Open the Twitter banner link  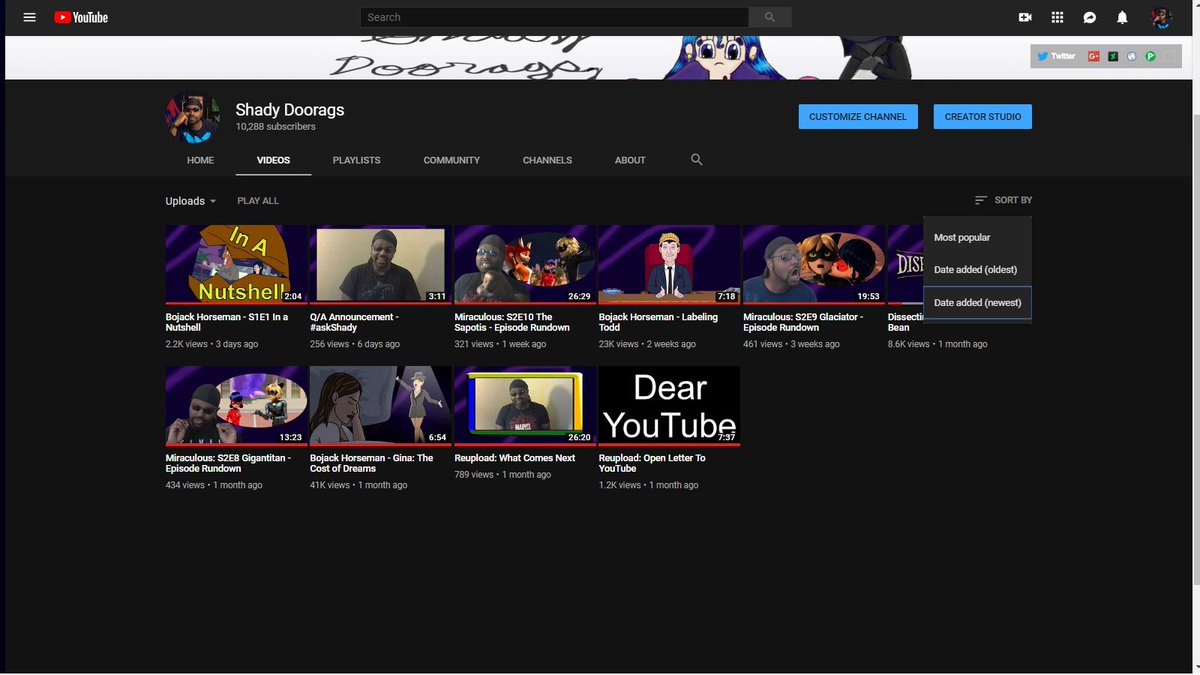1056,56
